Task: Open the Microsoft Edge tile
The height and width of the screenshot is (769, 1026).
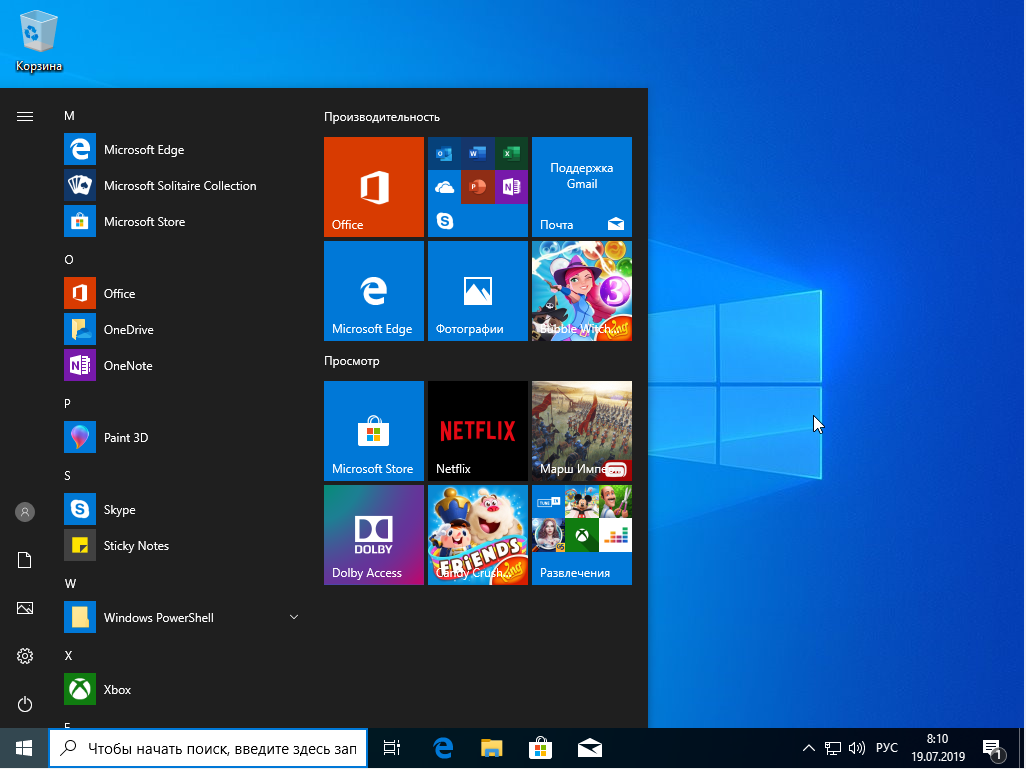Action: coord(374,291)
